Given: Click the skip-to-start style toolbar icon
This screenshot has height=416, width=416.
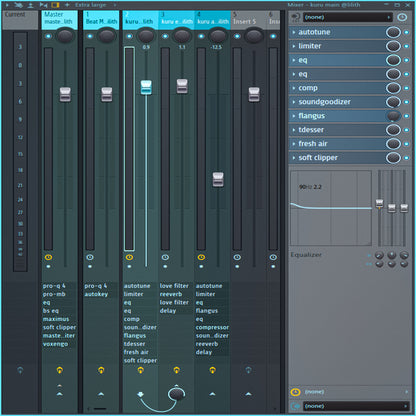Looking at the screenshot, I should click(43, 5).
